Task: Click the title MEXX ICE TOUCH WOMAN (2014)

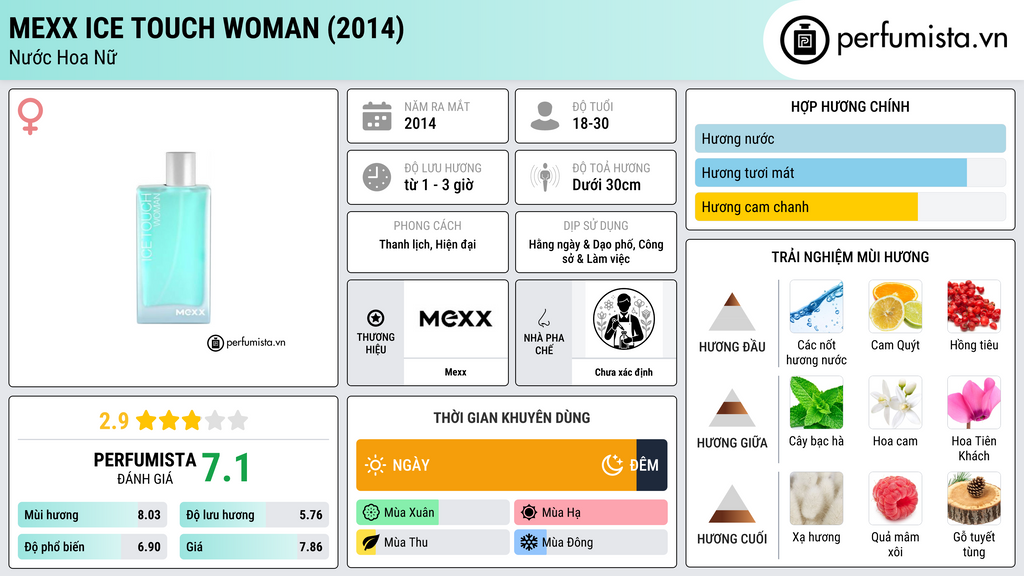Action: pyautogui.click(x=206, y=29)
